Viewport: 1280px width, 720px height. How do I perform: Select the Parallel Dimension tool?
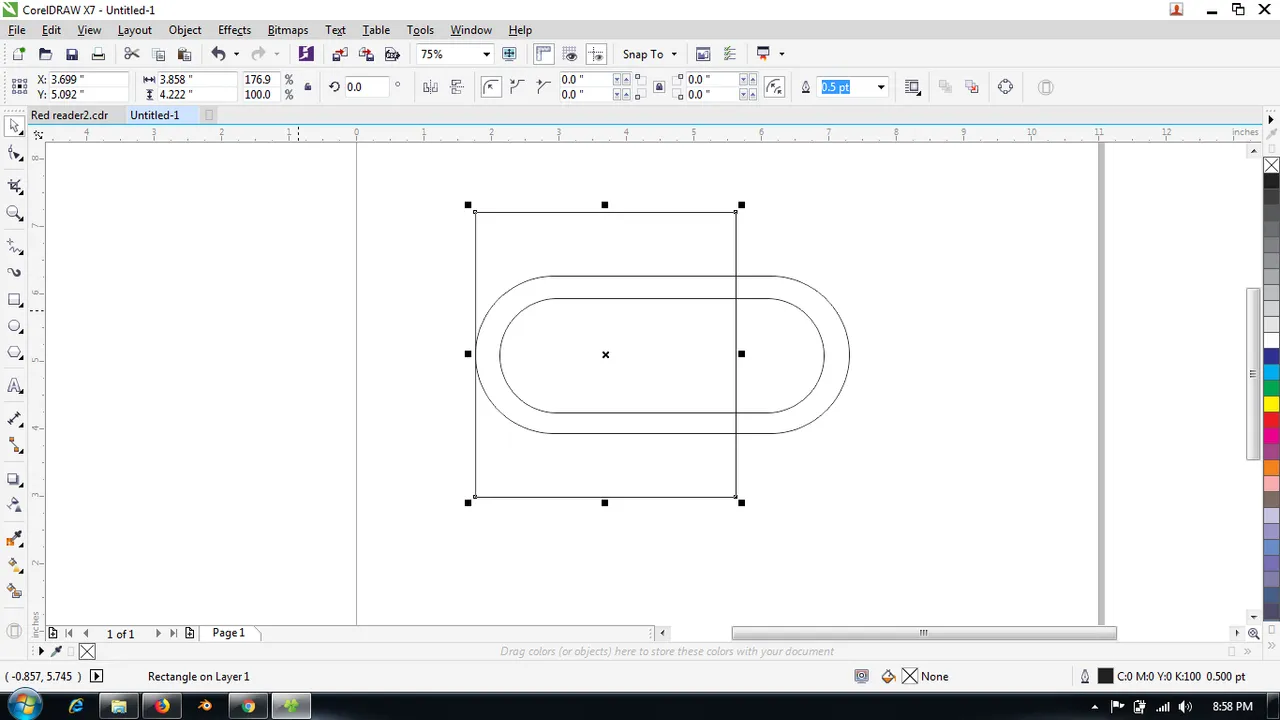pyautogui.click(x=15, y=419)
